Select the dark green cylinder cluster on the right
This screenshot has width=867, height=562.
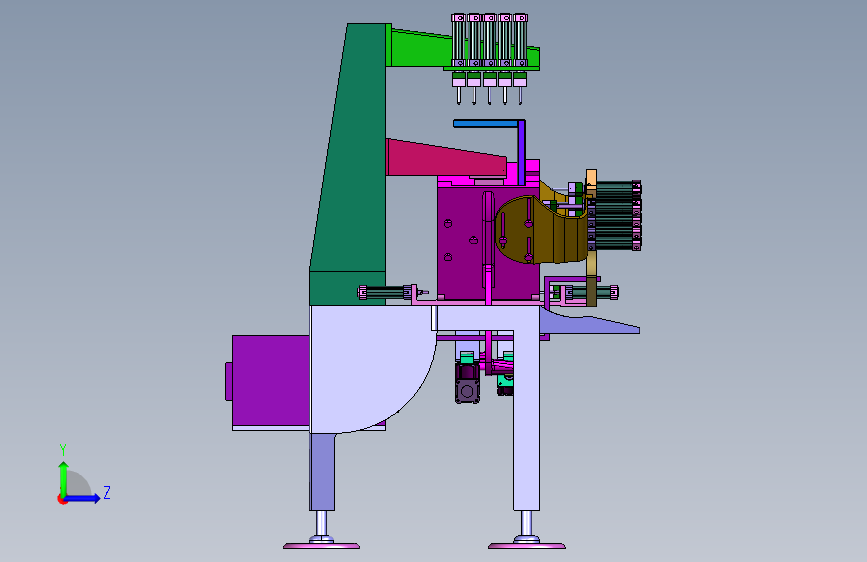615,216
